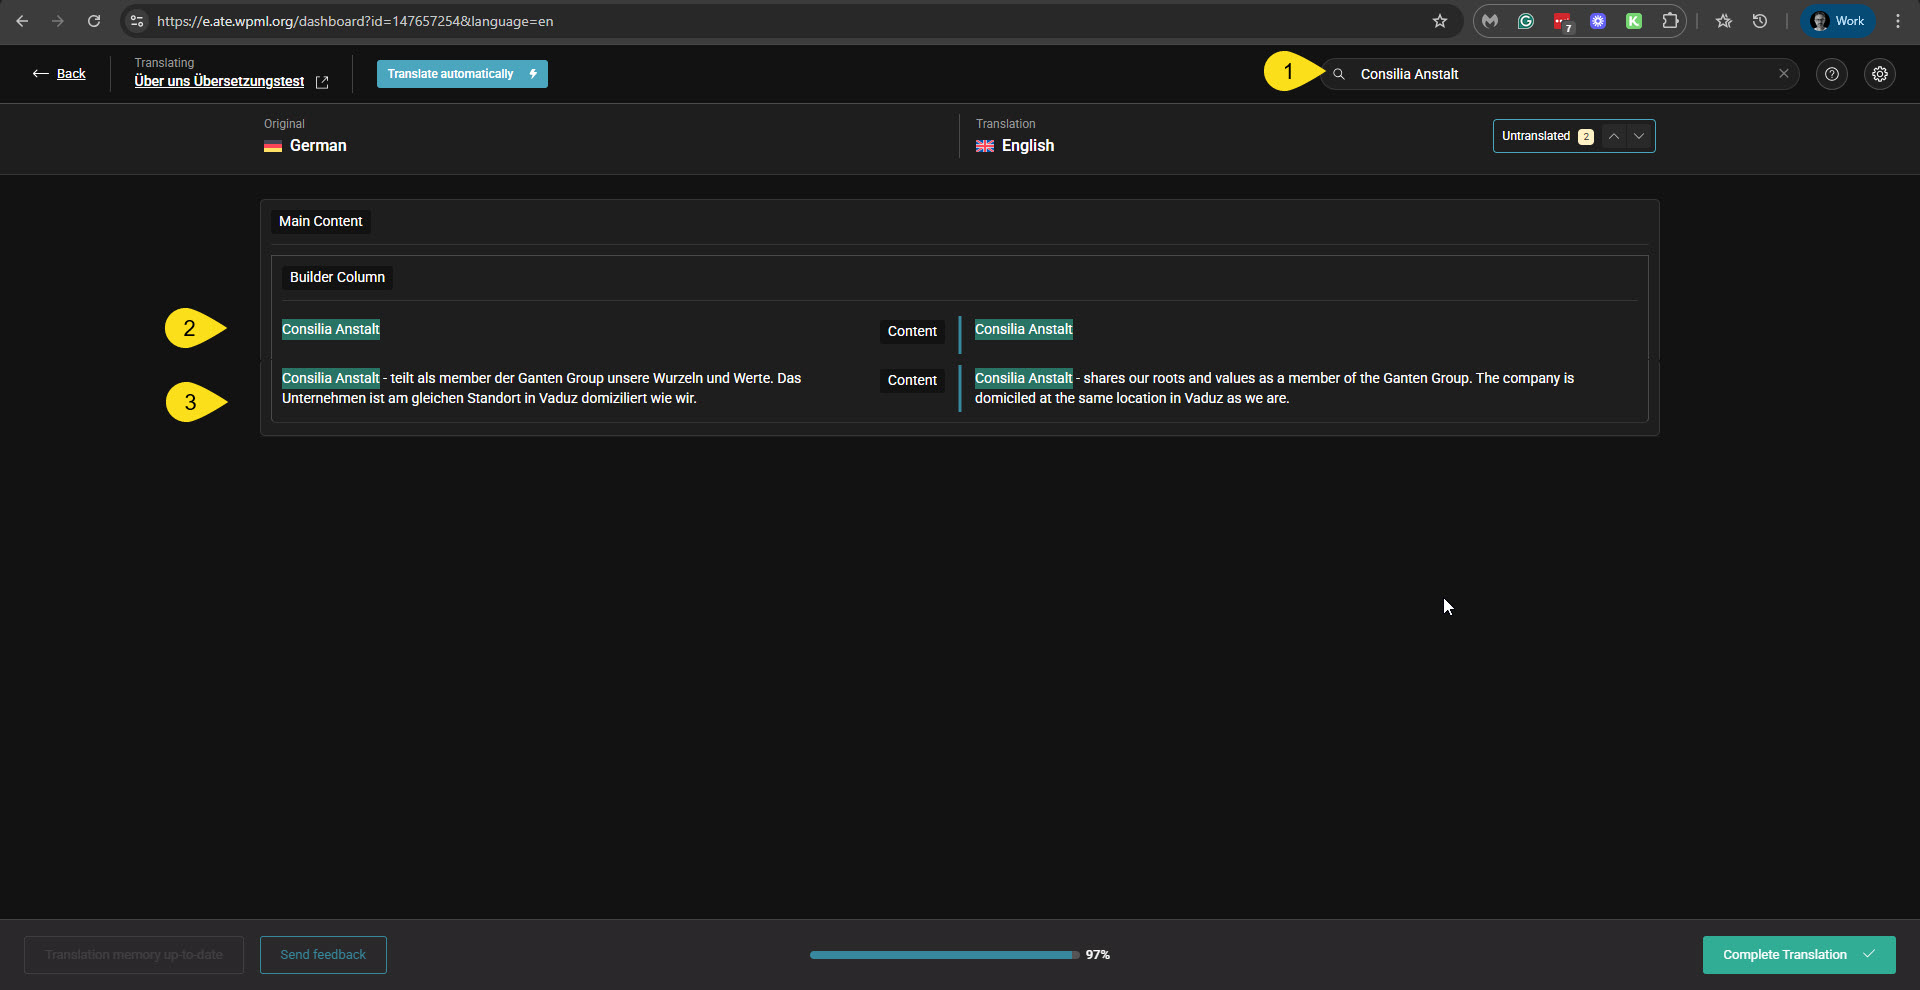Image resolution: width=1920 pixels, height=990 pixels.
Task: Click the lightning bolt on Translate automatically
Action: tap(533, 74)
